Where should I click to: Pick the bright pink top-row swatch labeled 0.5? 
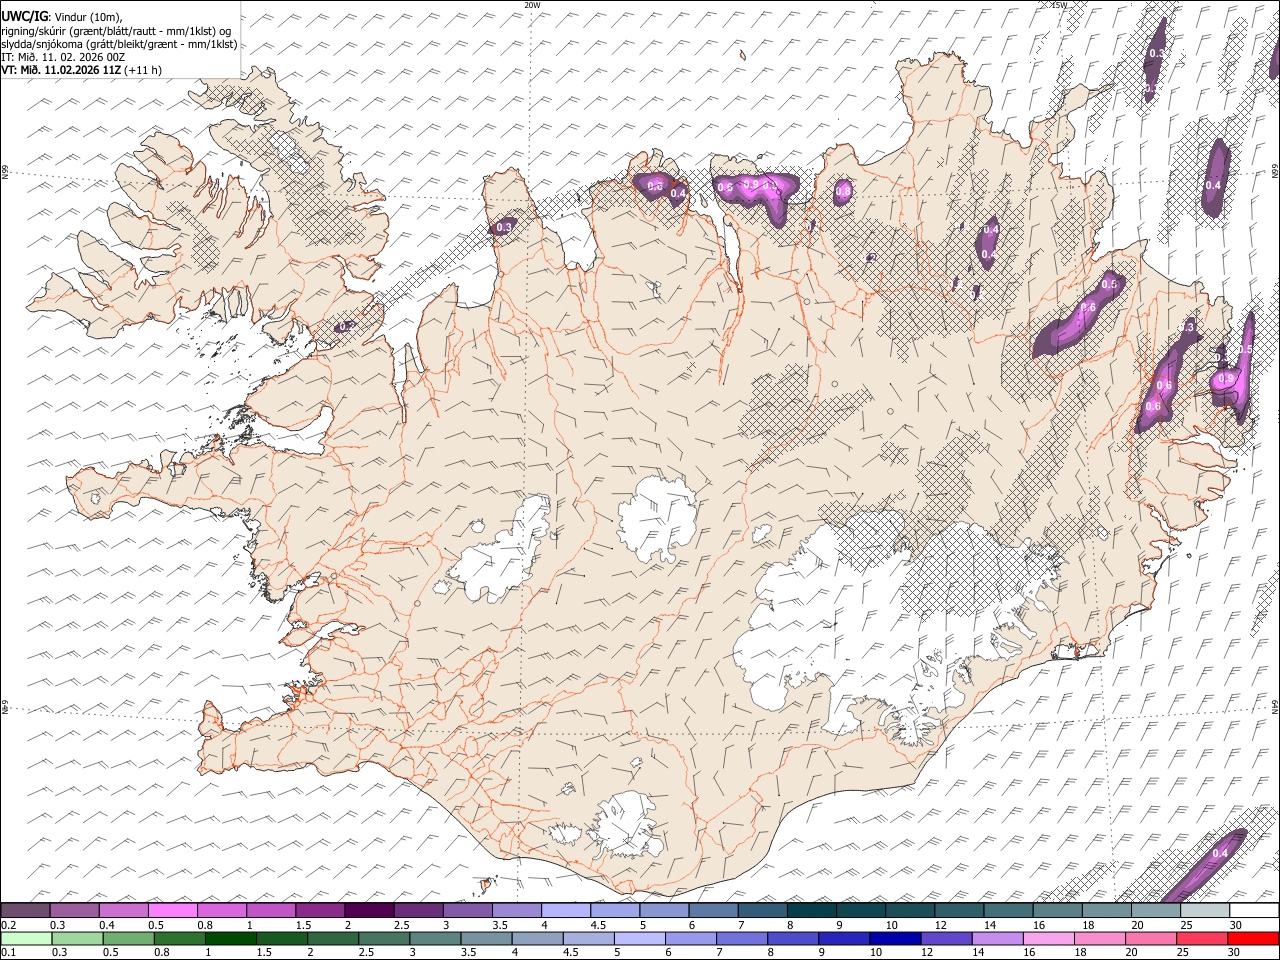click(172, 911)
